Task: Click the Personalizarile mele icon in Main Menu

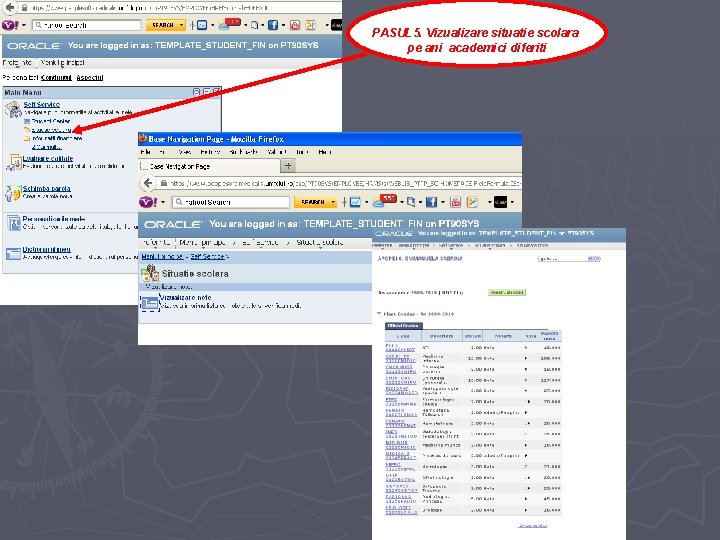Action: (x=13, y=223)
